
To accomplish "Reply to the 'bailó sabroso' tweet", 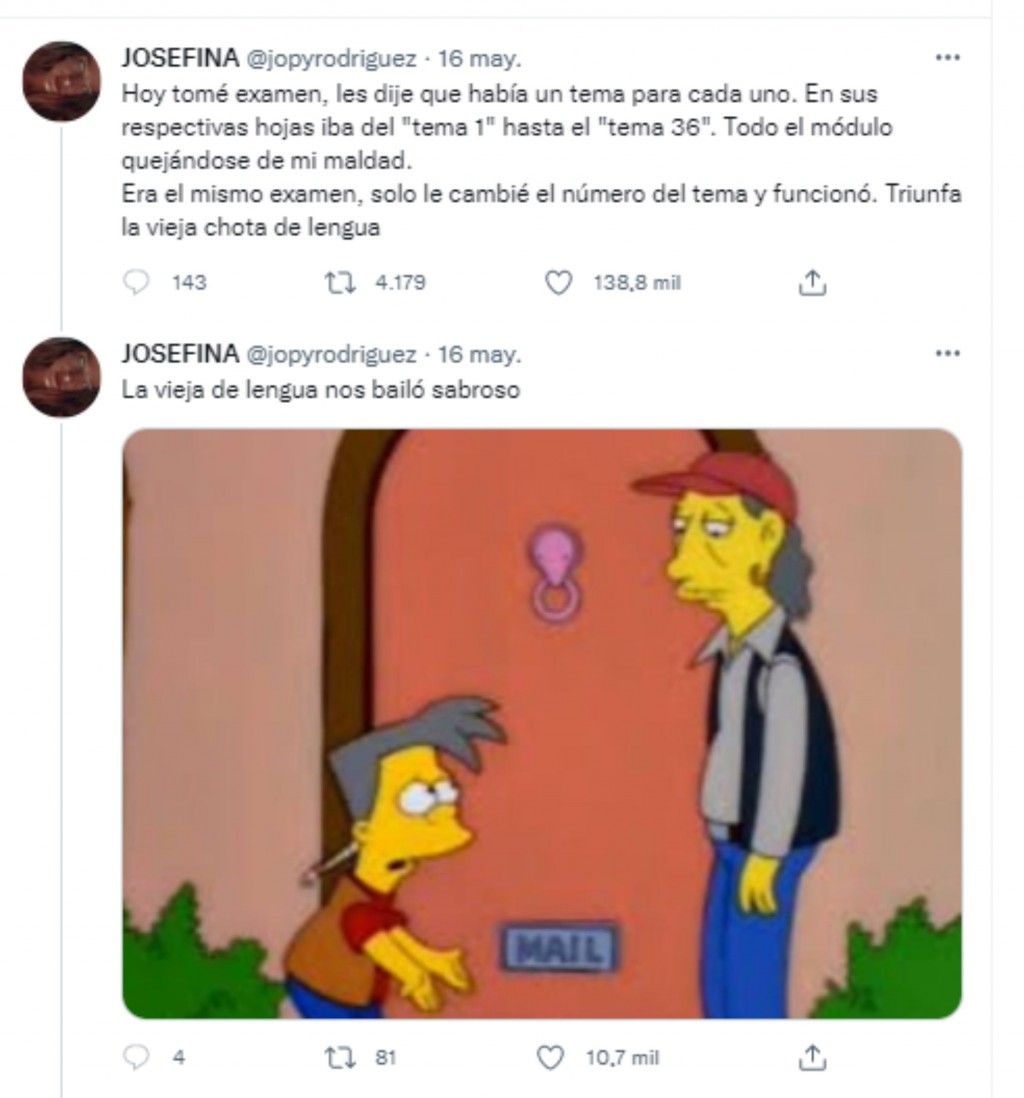I will [x=136, y=1058].
